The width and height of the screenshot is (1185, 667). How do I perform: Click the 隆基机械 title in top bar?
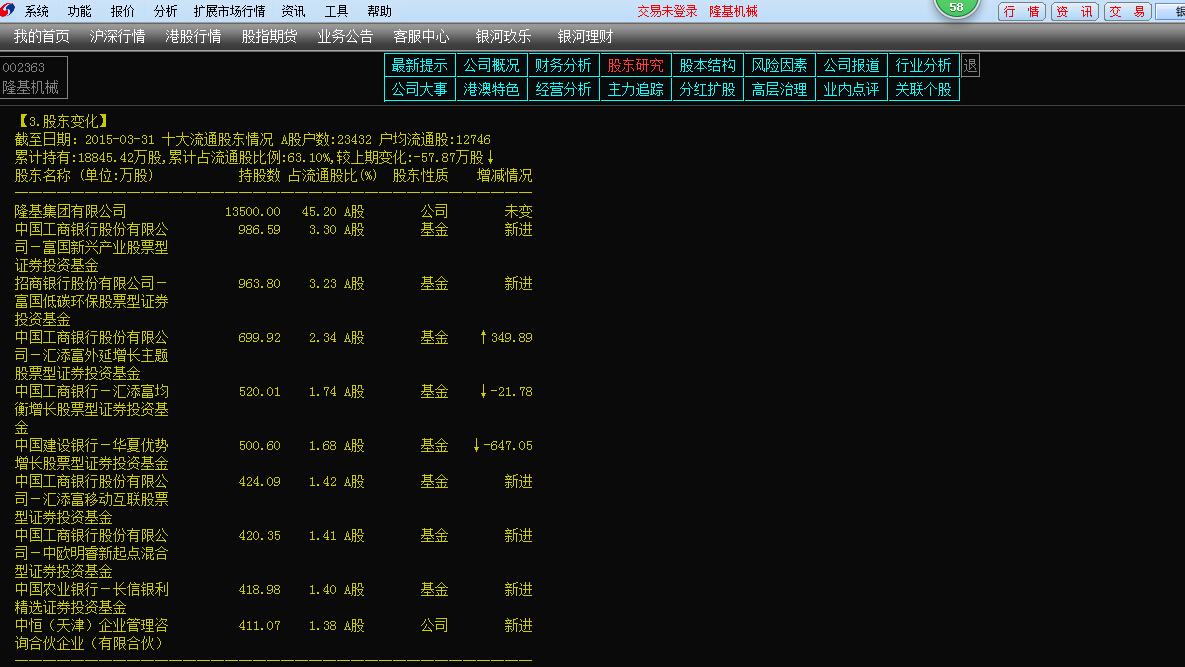[x=733, y=11]
